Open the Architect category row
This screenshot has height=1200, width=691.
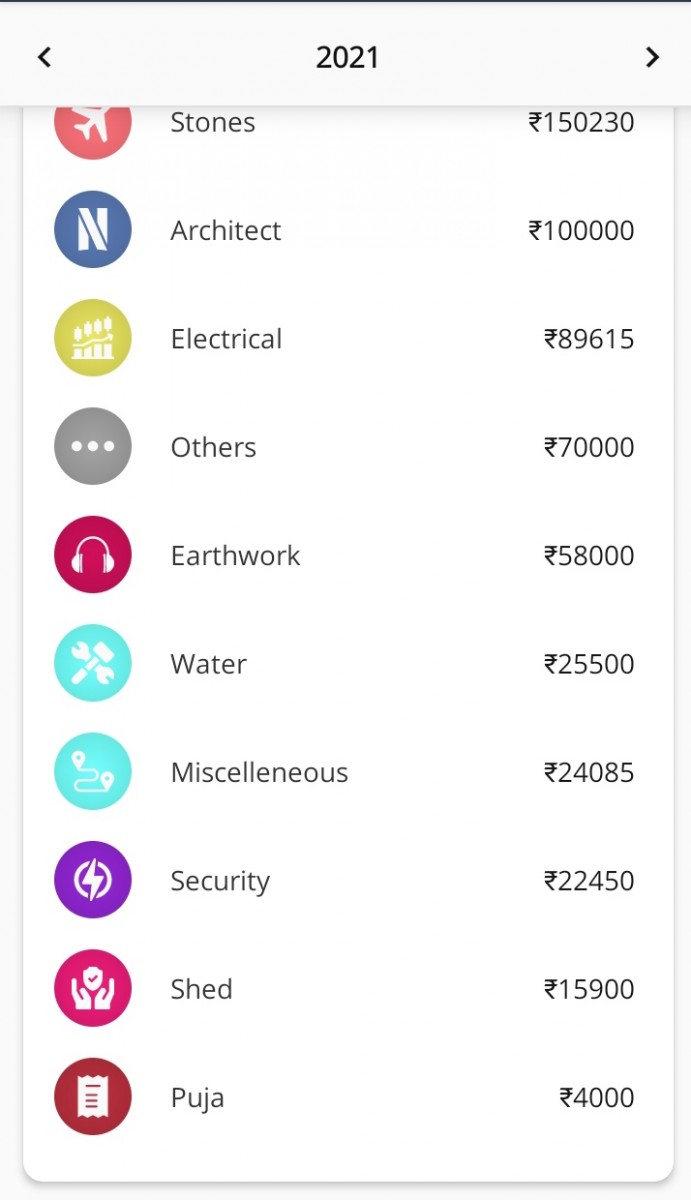pos(226,231)
